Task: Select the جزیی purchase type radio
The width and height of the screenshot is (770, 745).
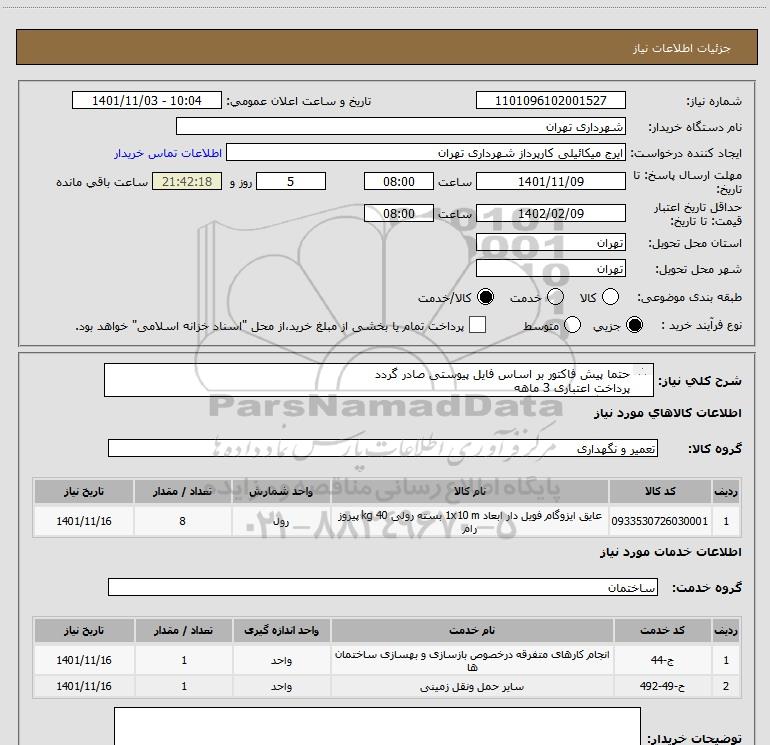Action: click(634, 325)
